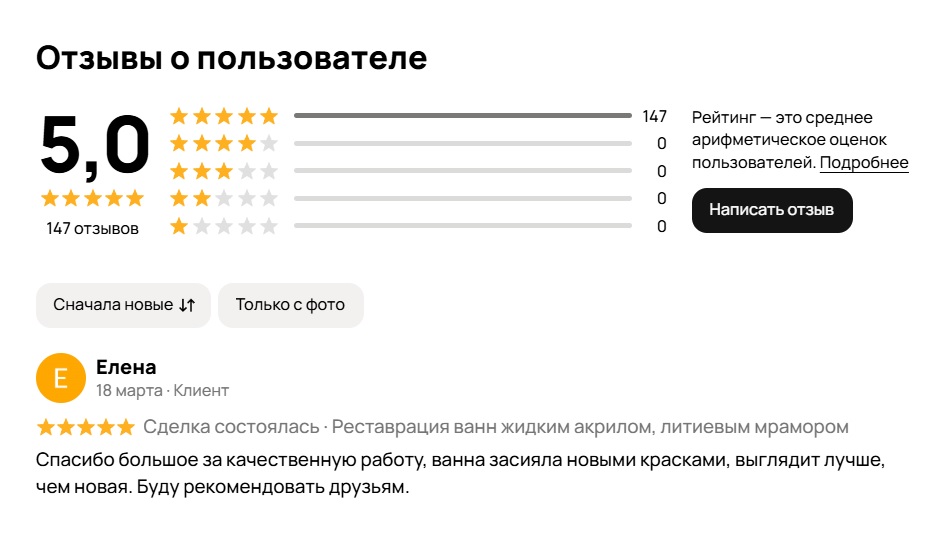Click the large 5,0 rating number
941x533 pixels.
pyautogui.click(x=94, y=147)
